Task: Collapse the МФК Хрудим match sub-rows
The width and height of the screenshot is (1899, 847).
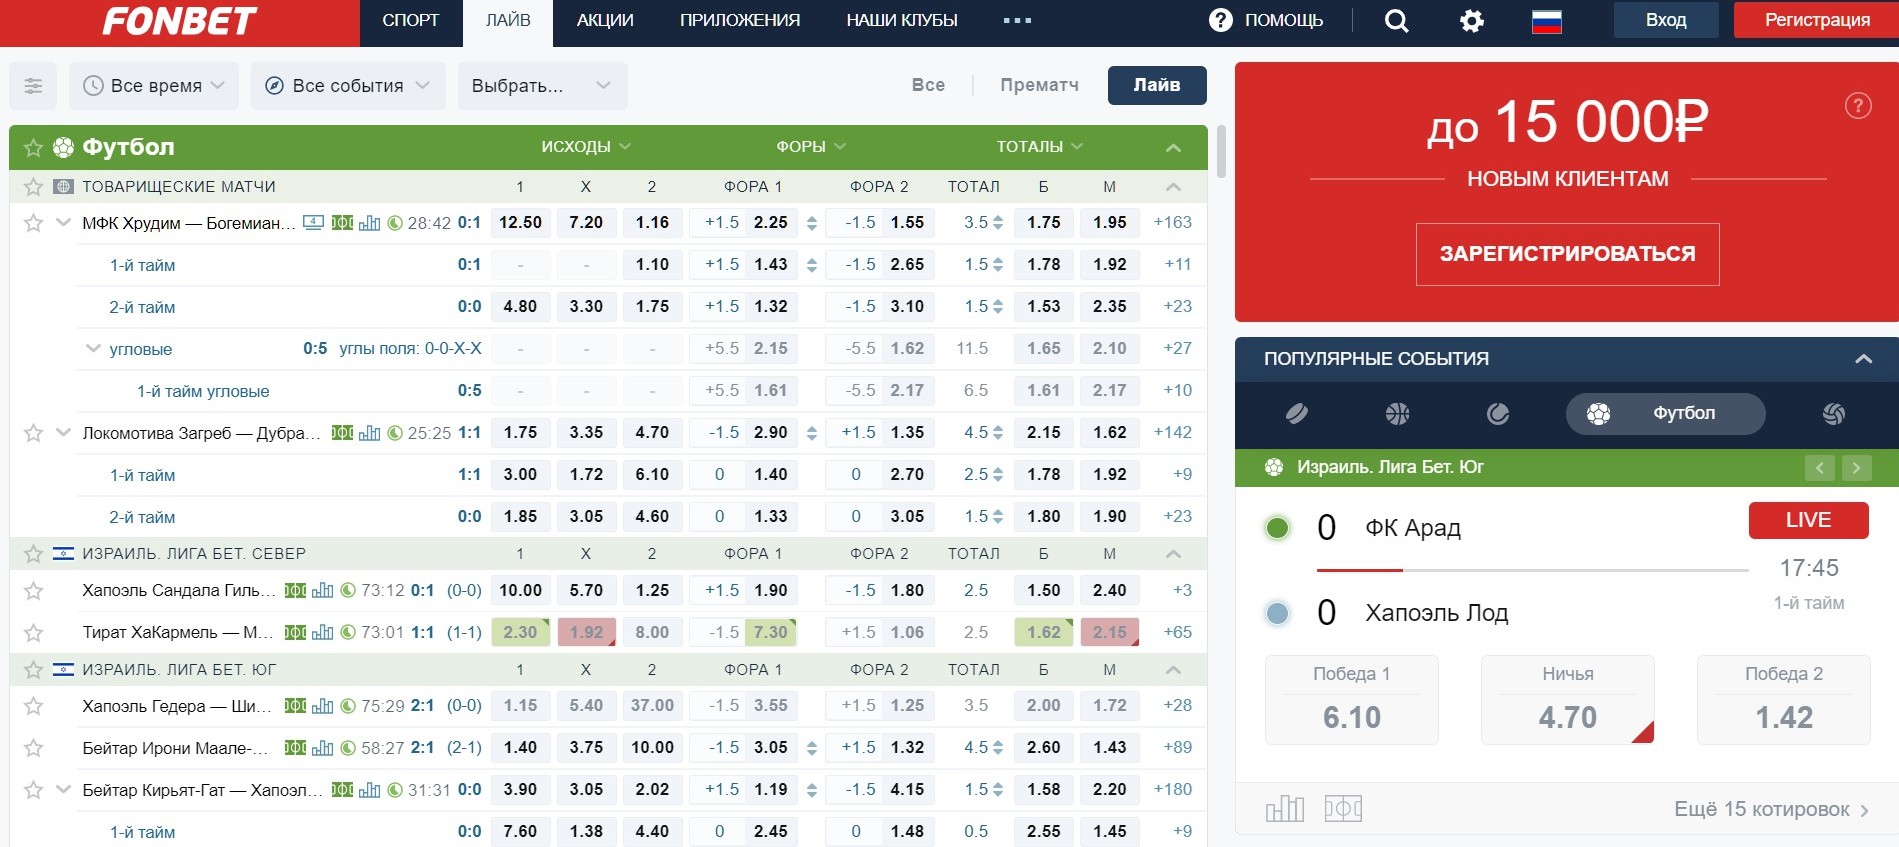Action: coord(63,222)
